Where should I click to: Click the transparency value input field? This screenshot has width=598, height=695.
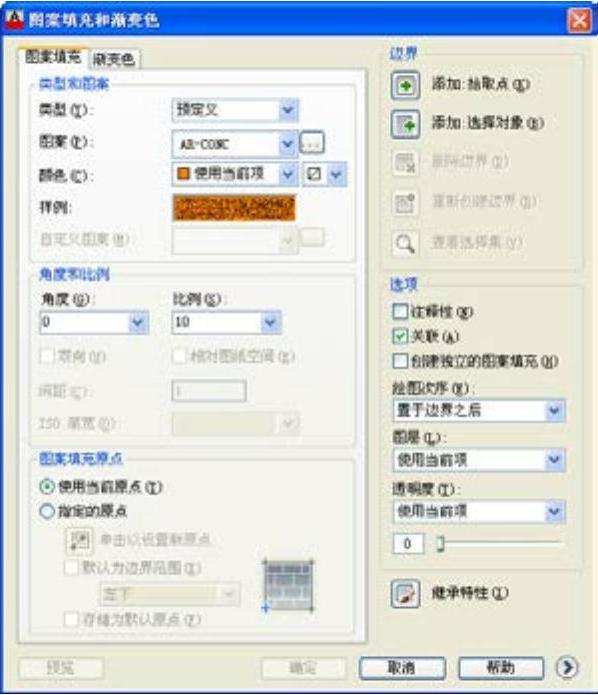408,543
